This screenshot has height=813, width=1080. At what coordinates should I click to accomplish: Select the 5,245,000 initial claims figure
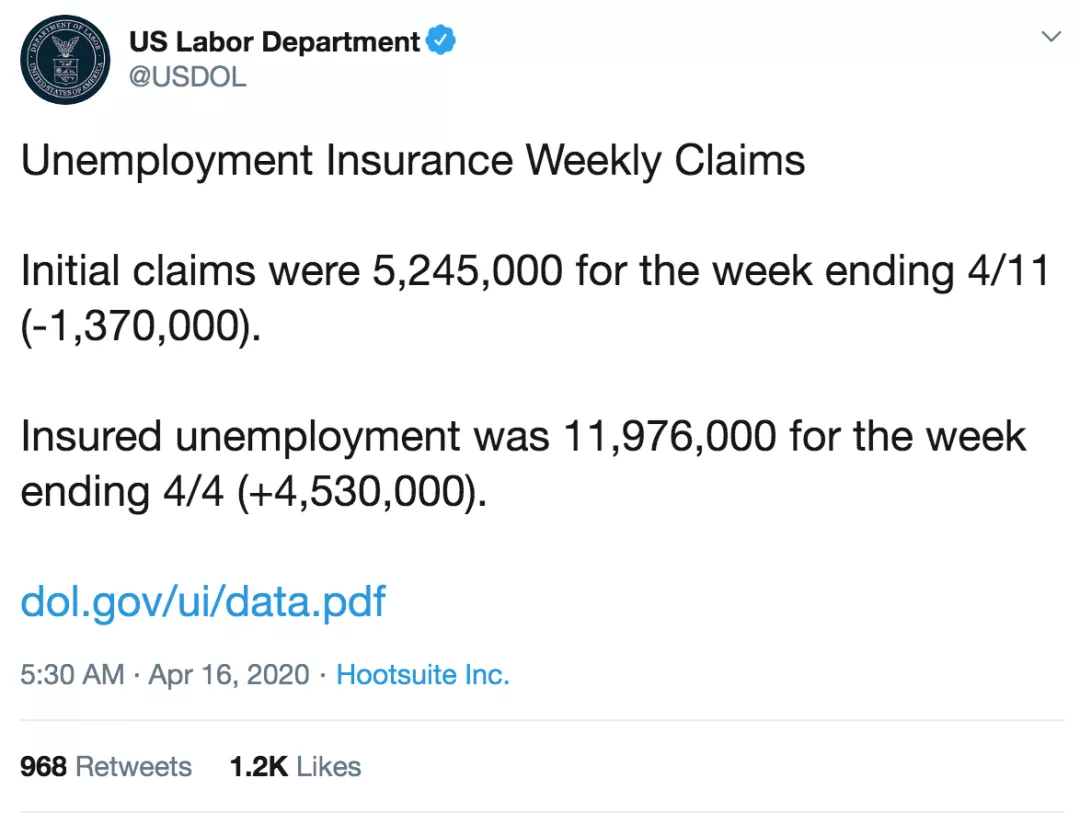pos(468,271)
